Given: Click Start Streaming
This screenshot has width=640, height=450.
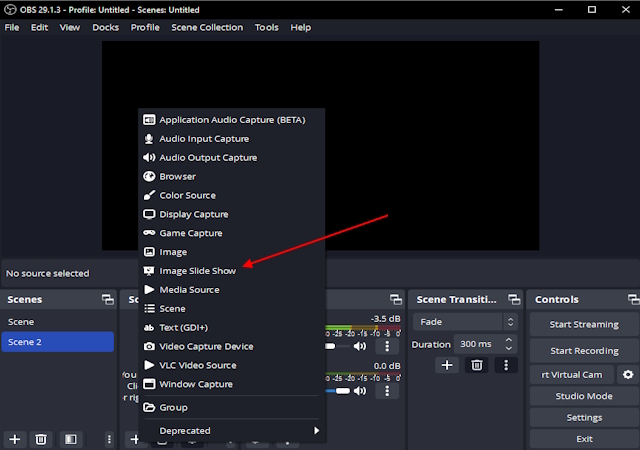Looking at the screenshot, I should [x=584, y=324].
